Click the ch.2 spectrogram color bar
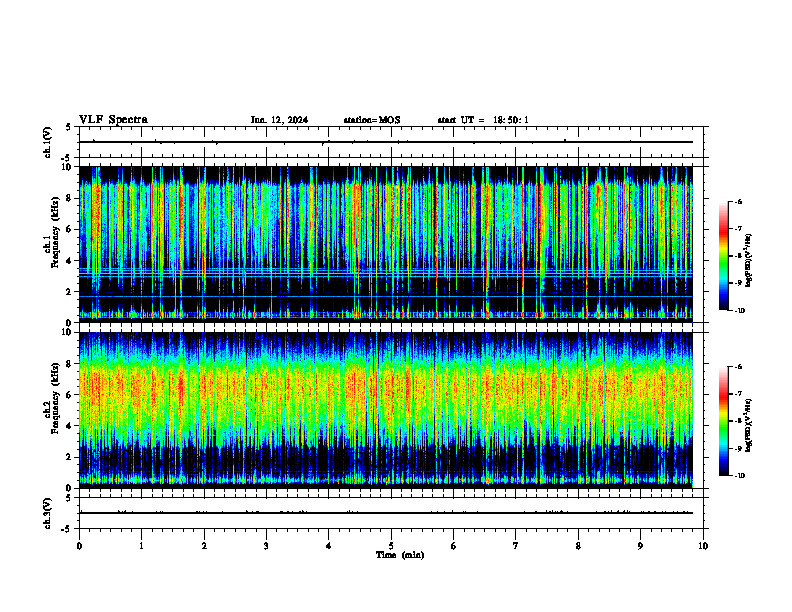This screenshot has width=792, height=612. [723, 421]
